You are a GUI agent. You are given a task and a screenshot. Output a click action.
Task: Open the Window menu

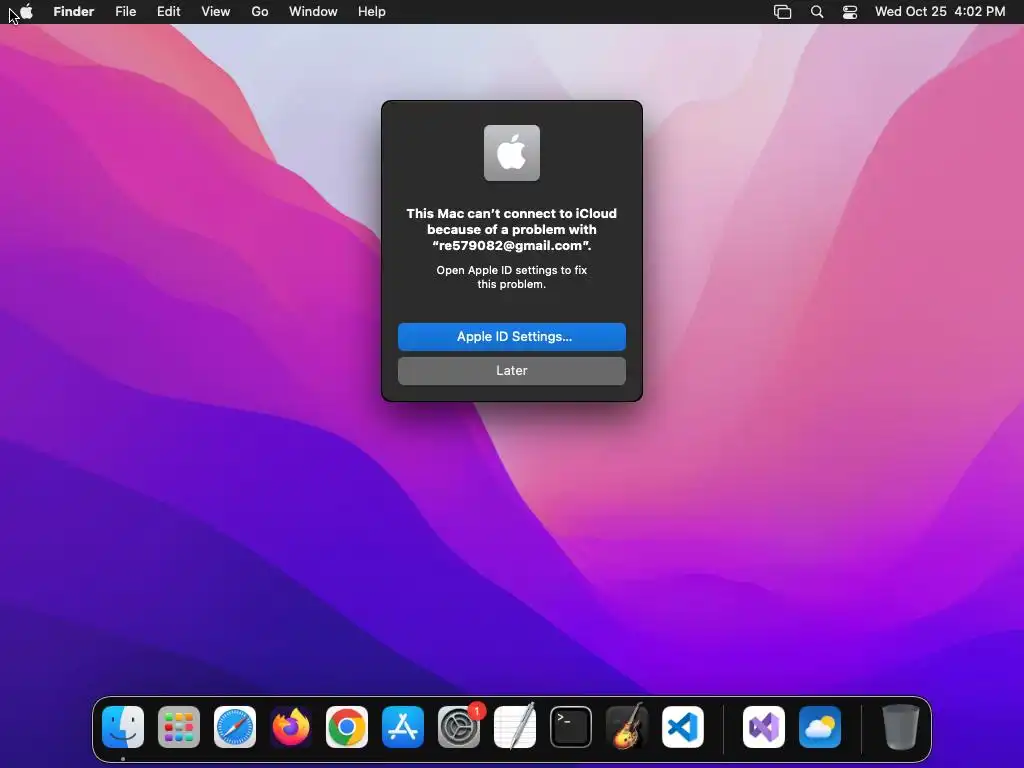coord(313,12)
